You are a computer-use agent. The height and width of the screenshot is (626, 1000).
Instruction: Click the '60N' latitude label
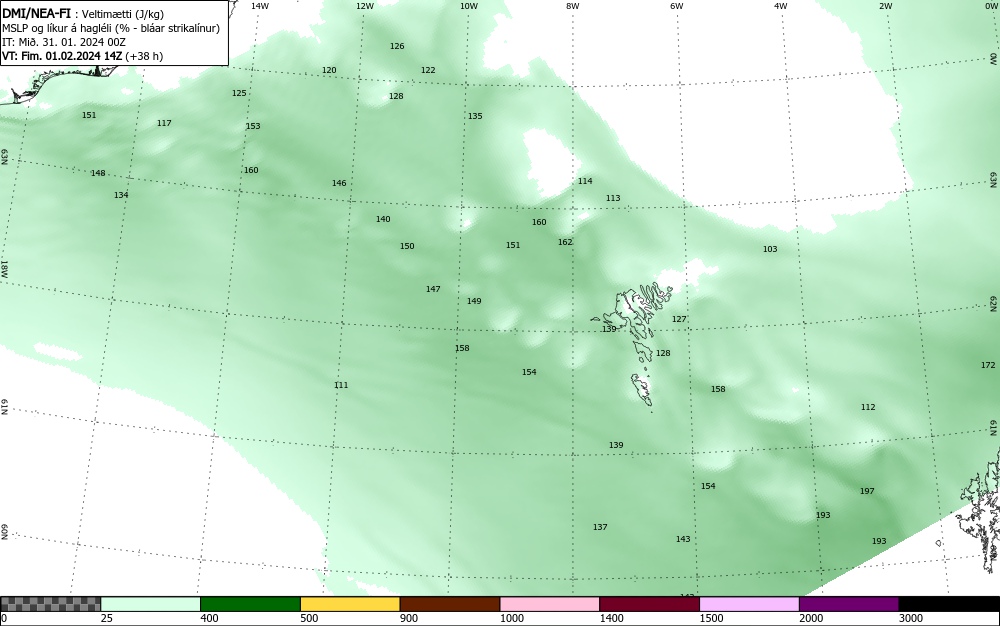[x=4, y=532]
